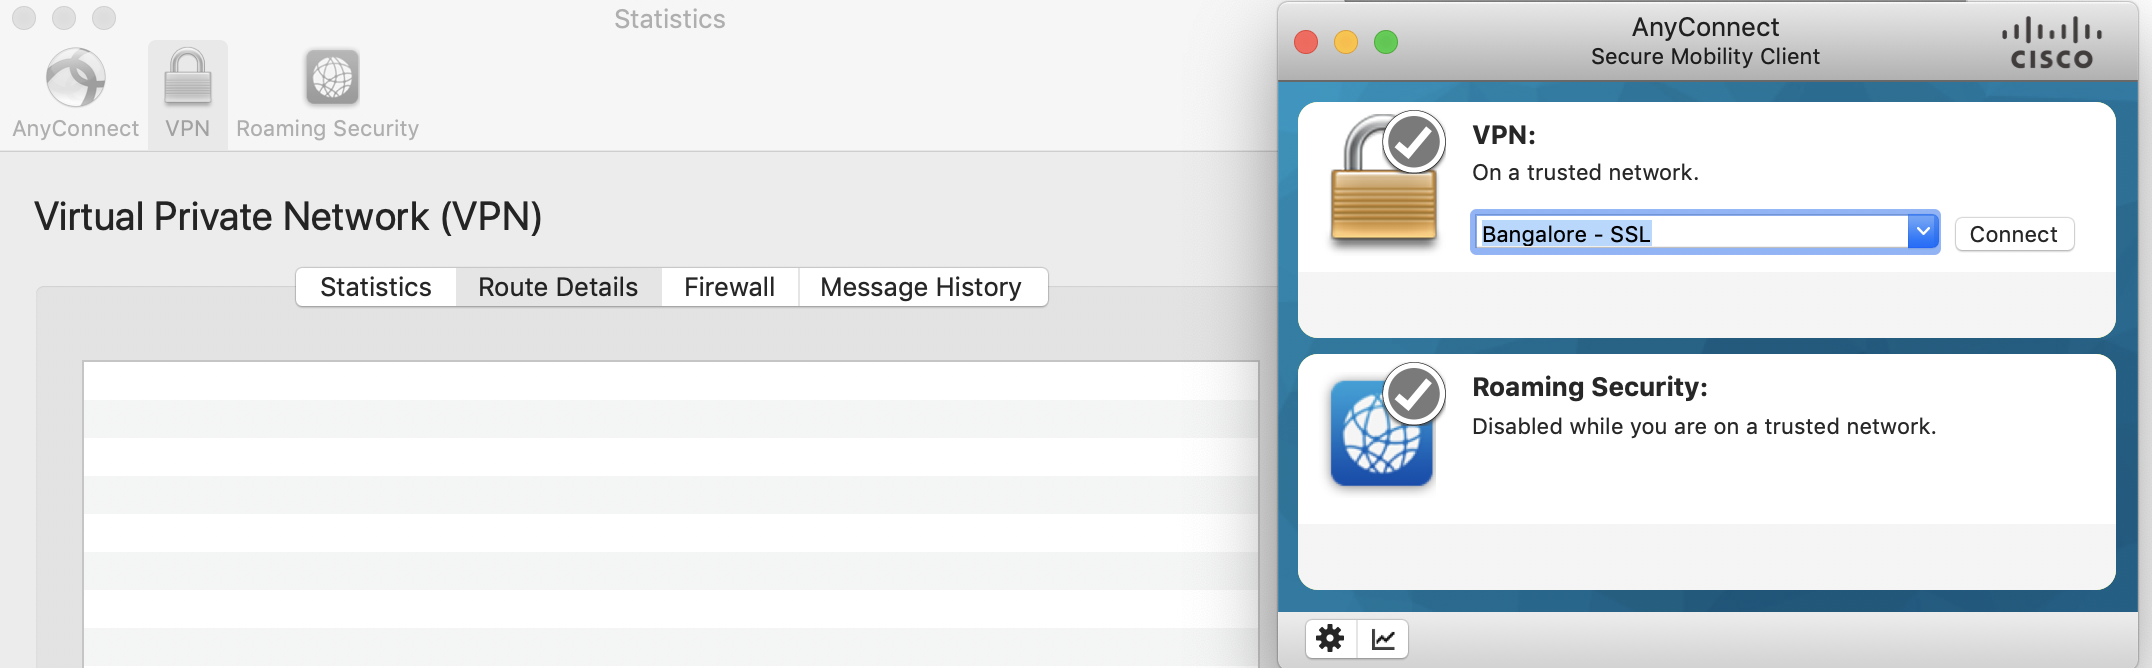The image size is (2152, 668).
Task: Open the Roaming Security globe toolbar icon
Action: 332,77
